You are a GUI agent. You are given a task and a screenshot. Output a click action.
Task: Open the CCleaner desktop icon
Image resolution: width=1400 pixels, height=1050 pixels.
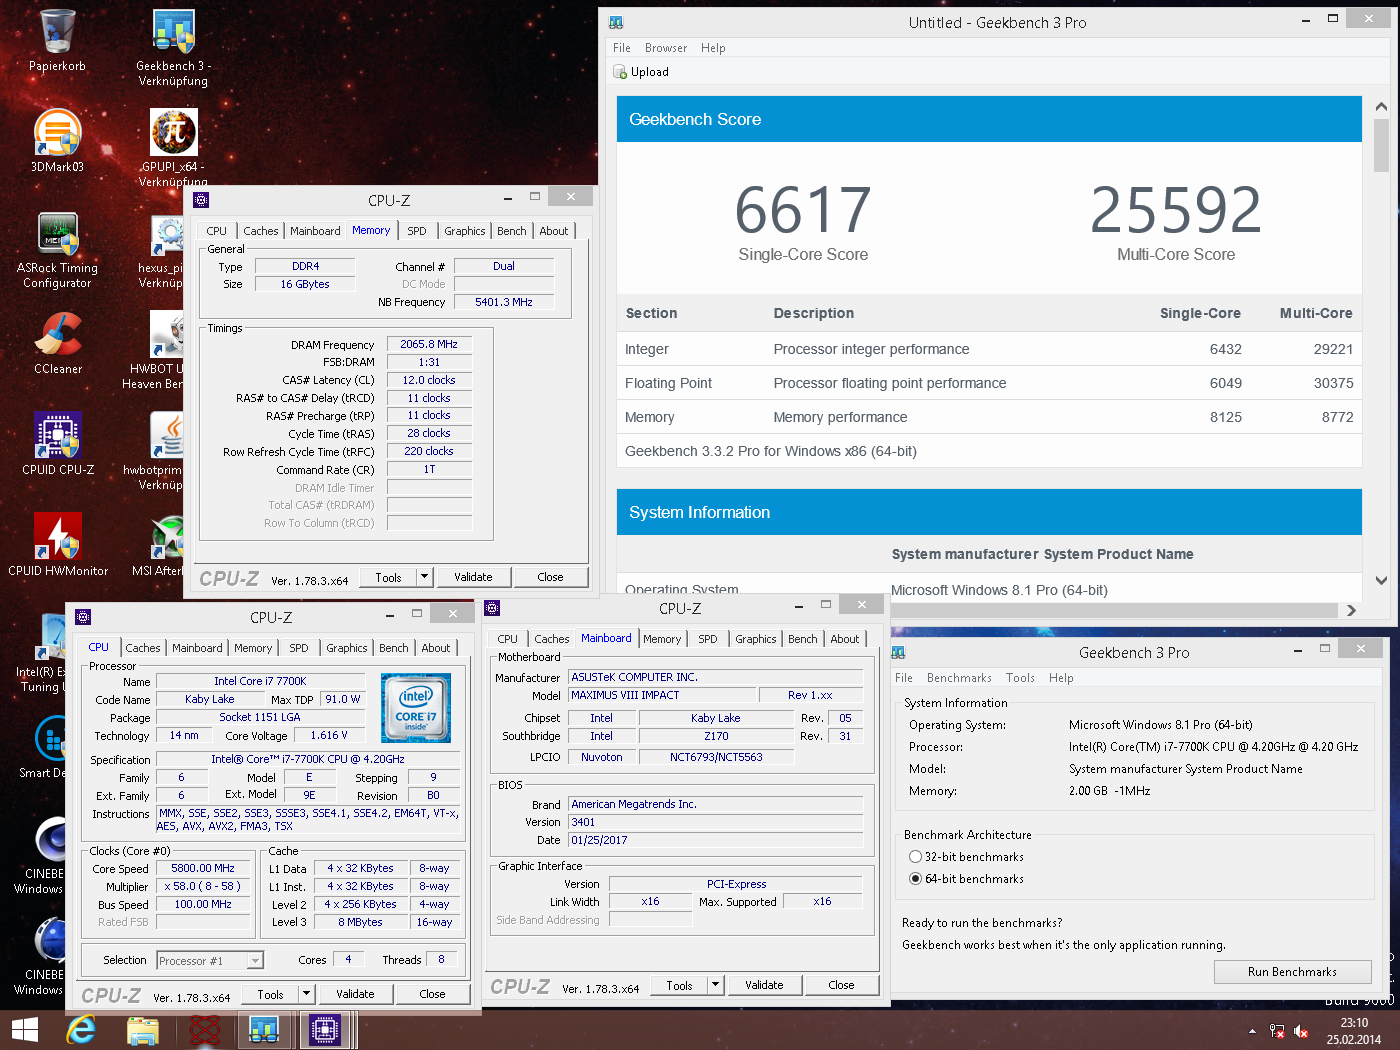(57, 342)
